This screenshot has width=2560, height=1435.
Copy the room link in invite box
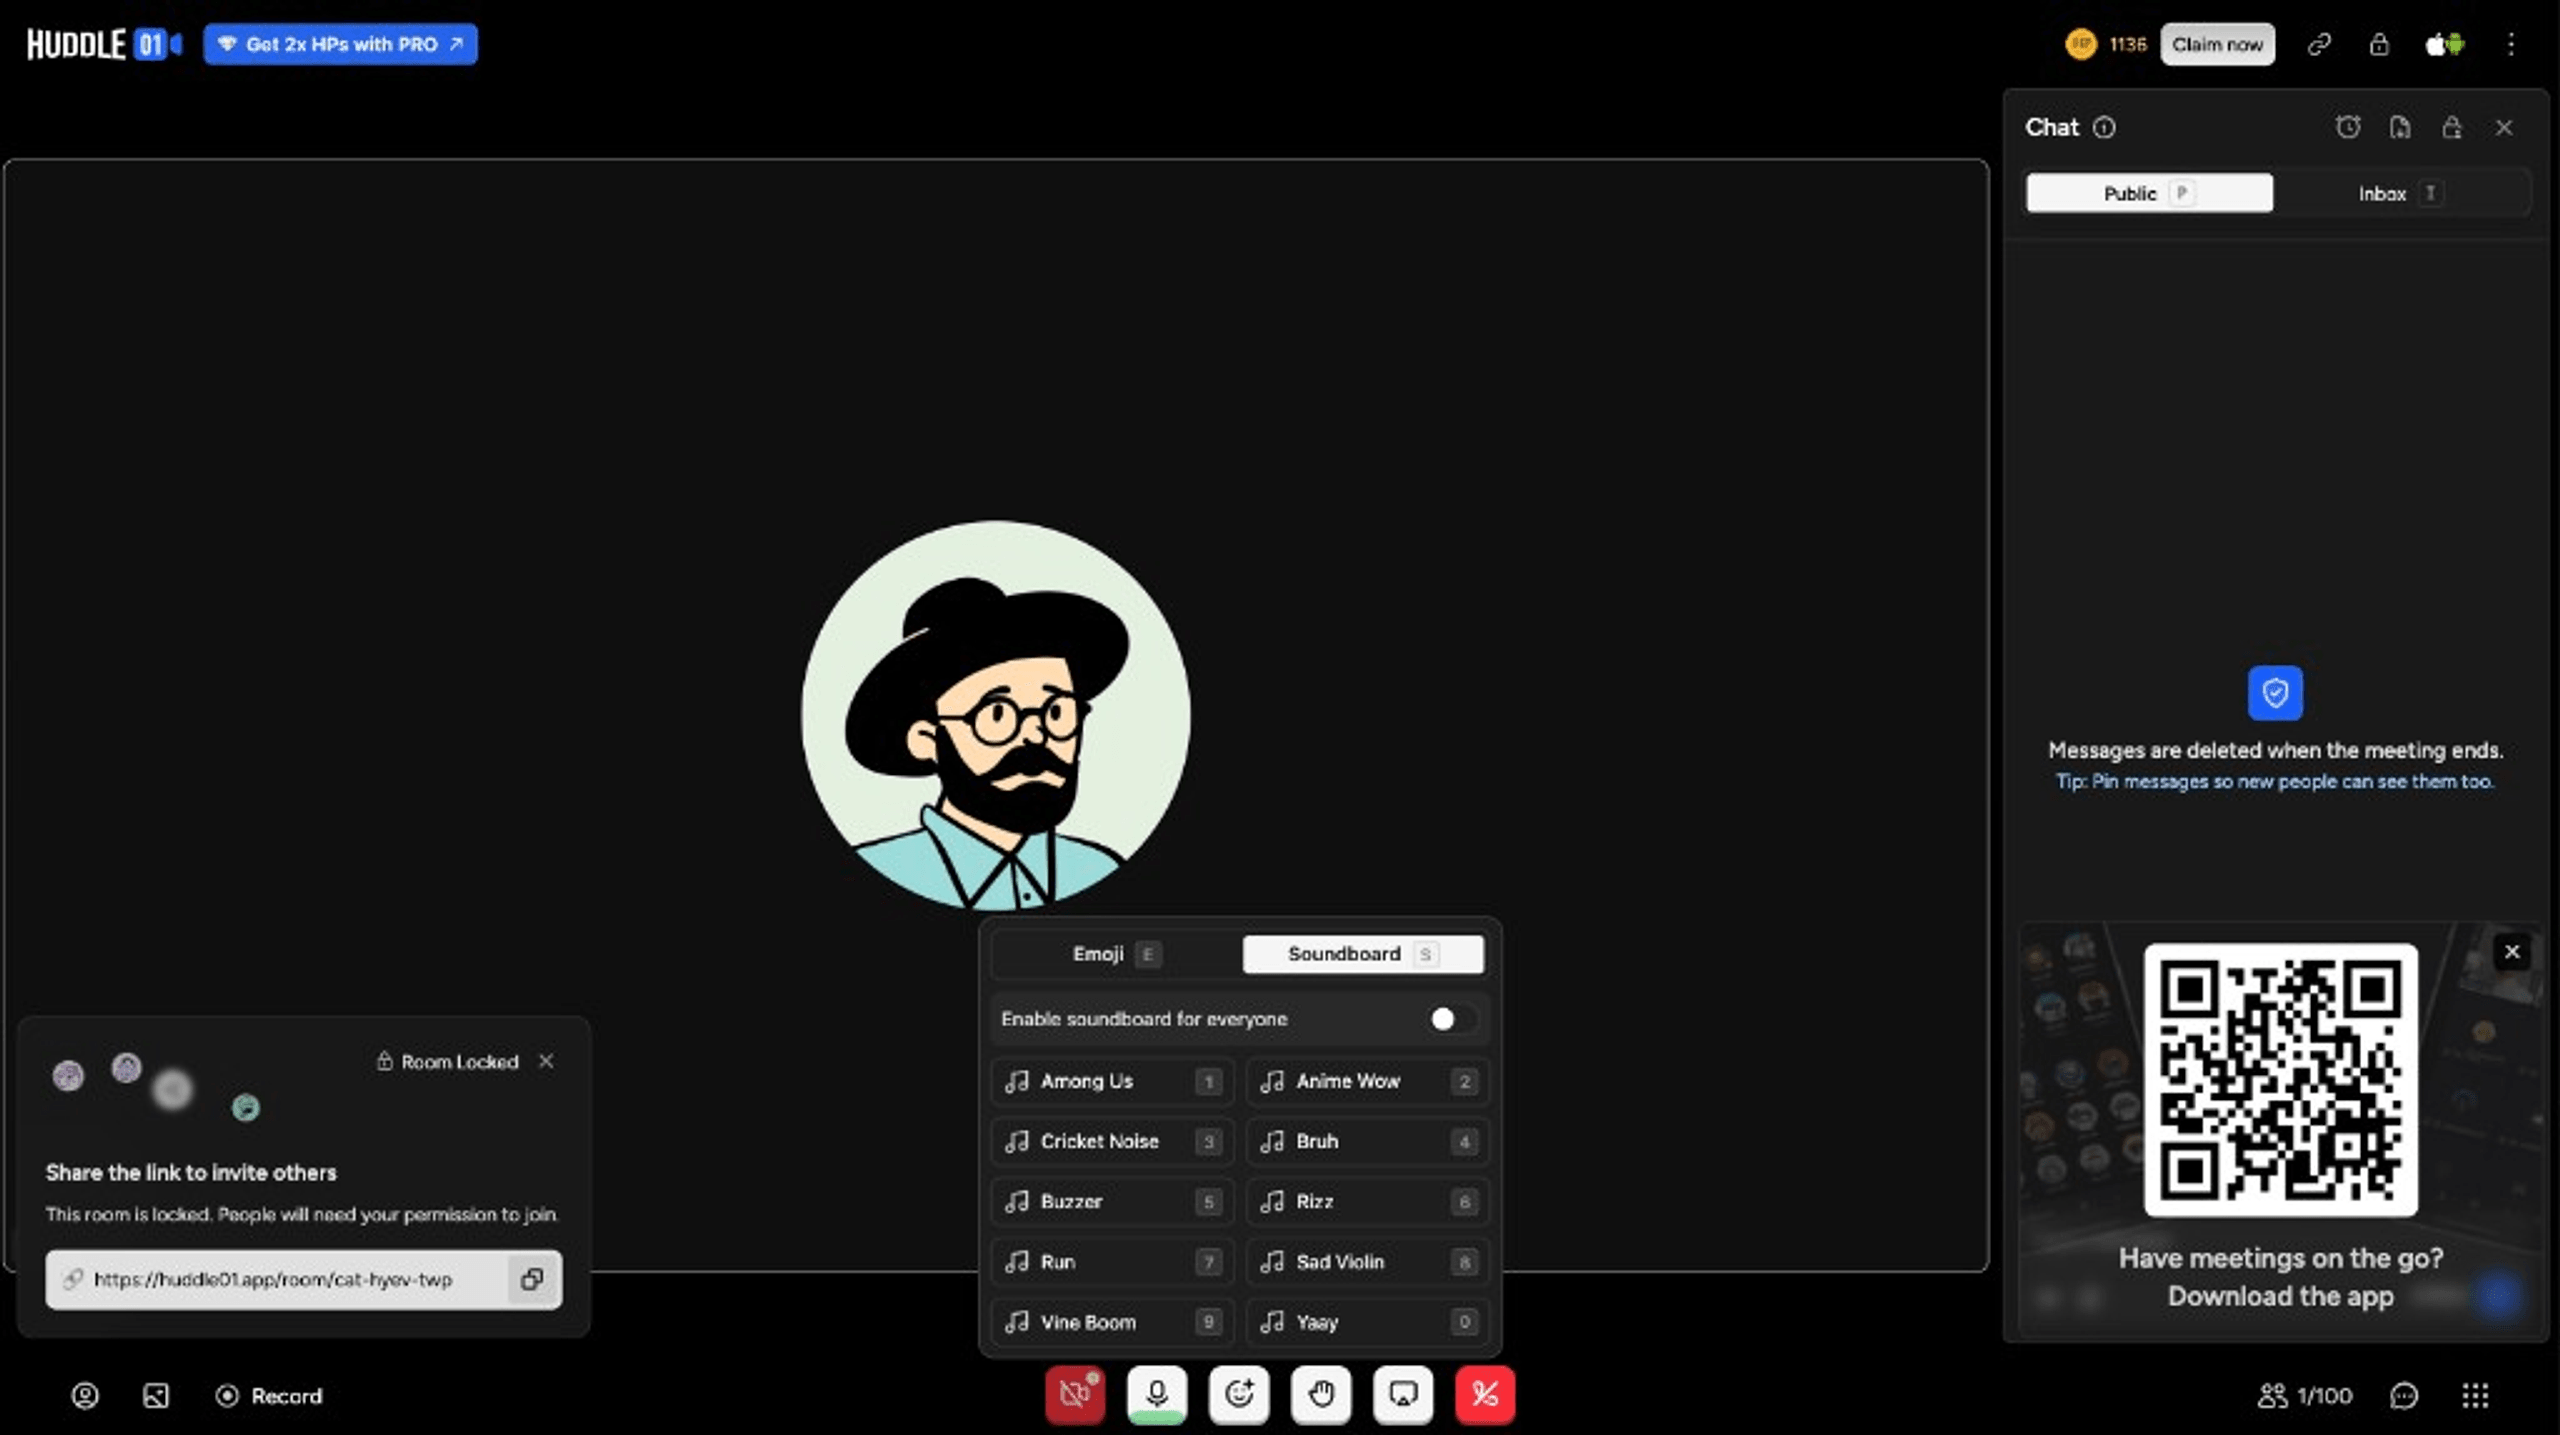coord(532,1279)
